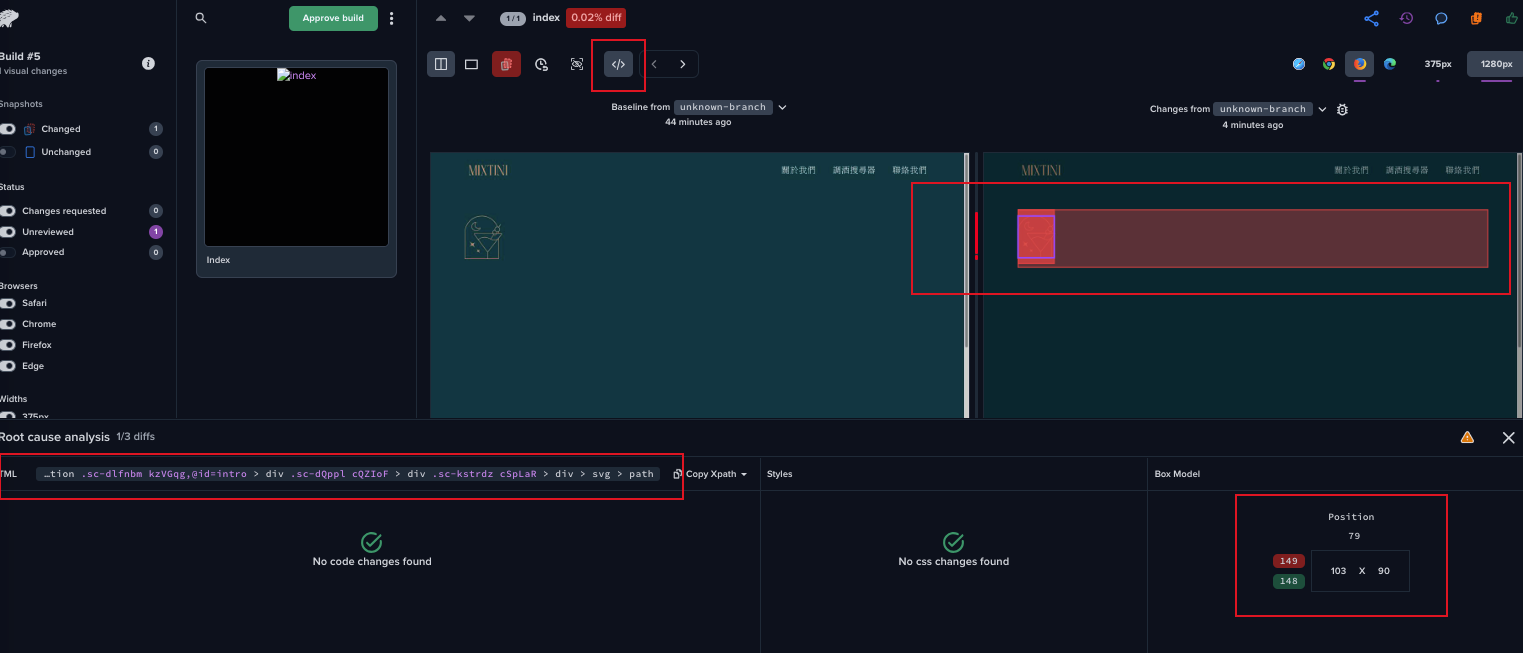Viewport: 1523px width, 653px height.
Task: Disable the Unreviewed status filter
Action: point(8,232)
